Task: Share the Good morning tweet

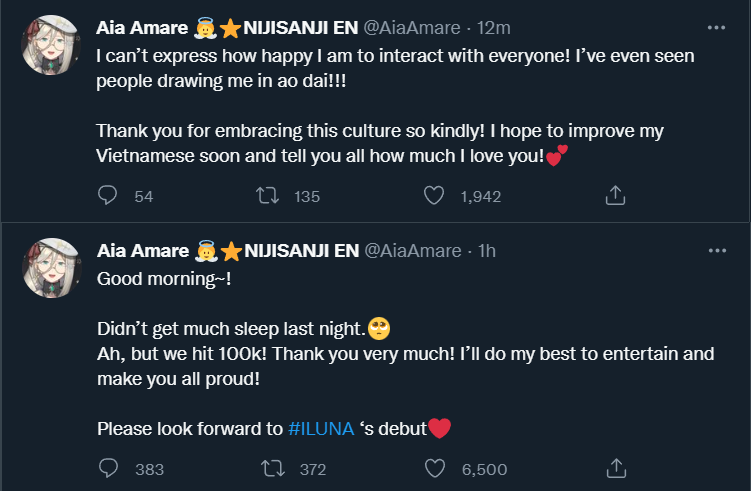Action: point(616,468)
